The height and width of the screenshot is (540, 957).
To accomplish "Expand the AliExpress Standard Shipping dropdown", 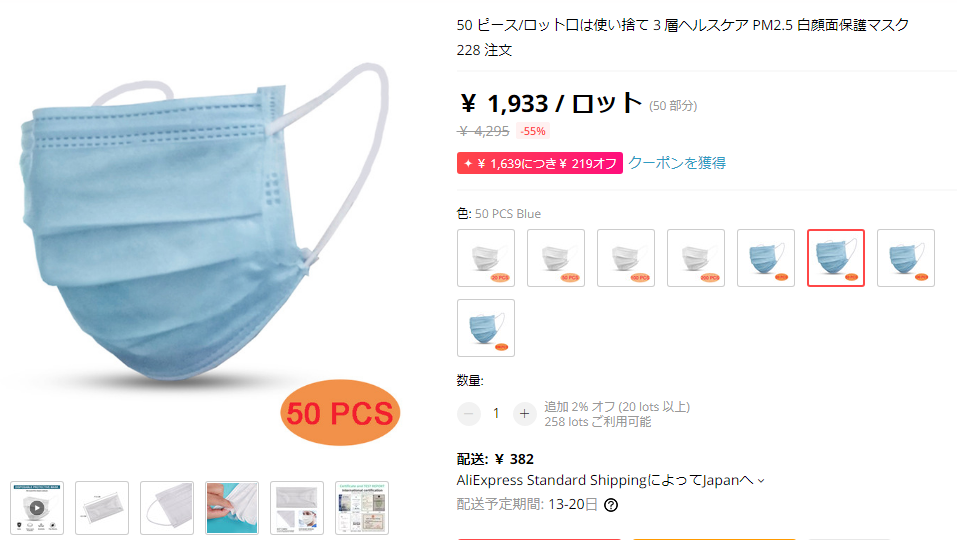I will pos(610,480).
